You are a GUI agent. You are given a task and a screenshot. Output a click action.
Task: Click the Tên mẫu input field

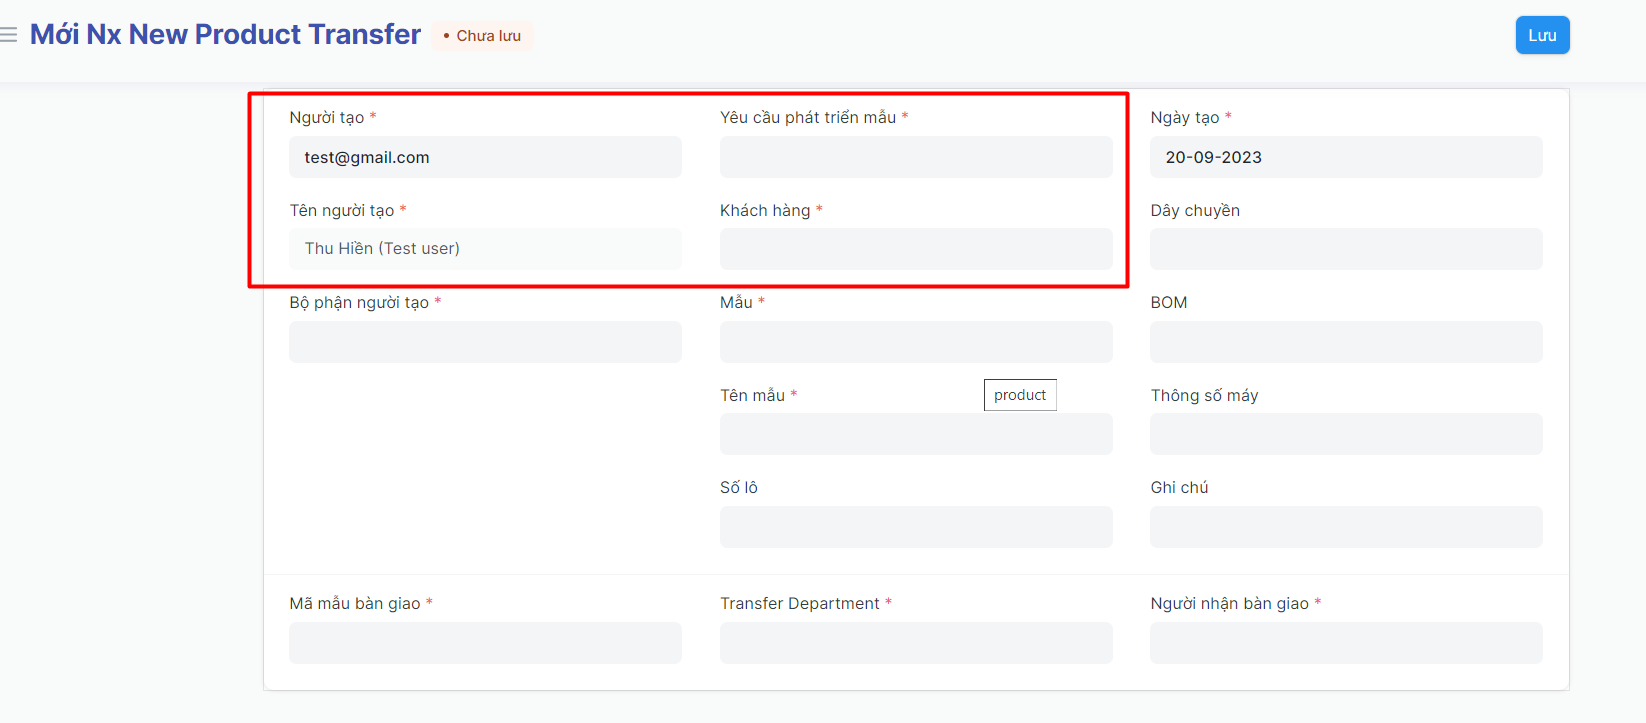(x=915, y=434)
